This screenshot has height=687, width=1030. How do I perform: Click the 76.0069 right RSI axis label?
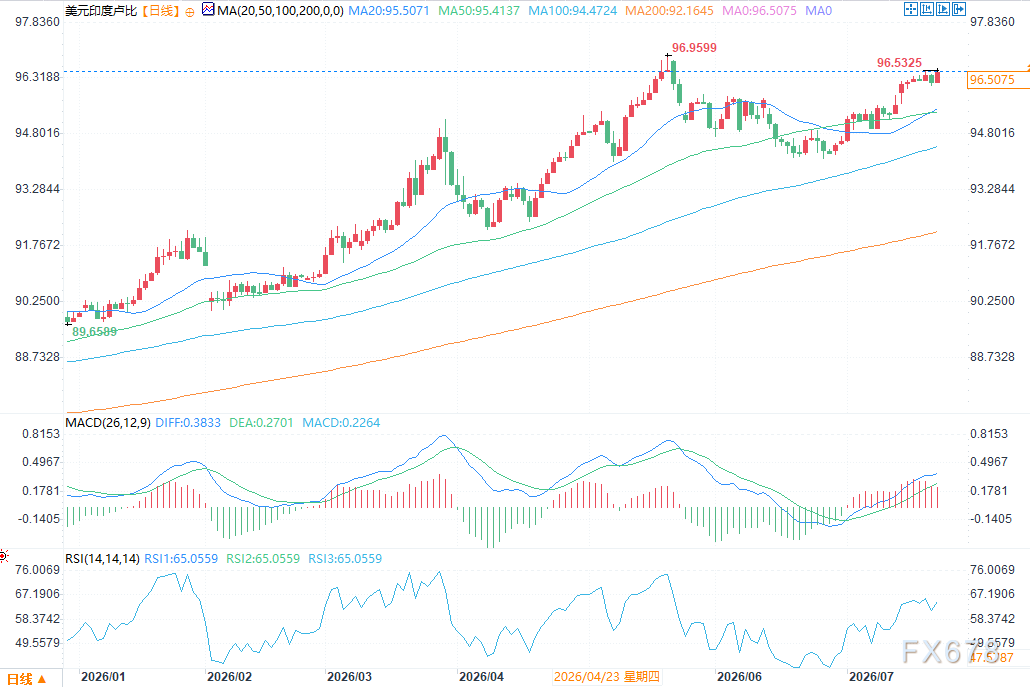coord(992,569)
